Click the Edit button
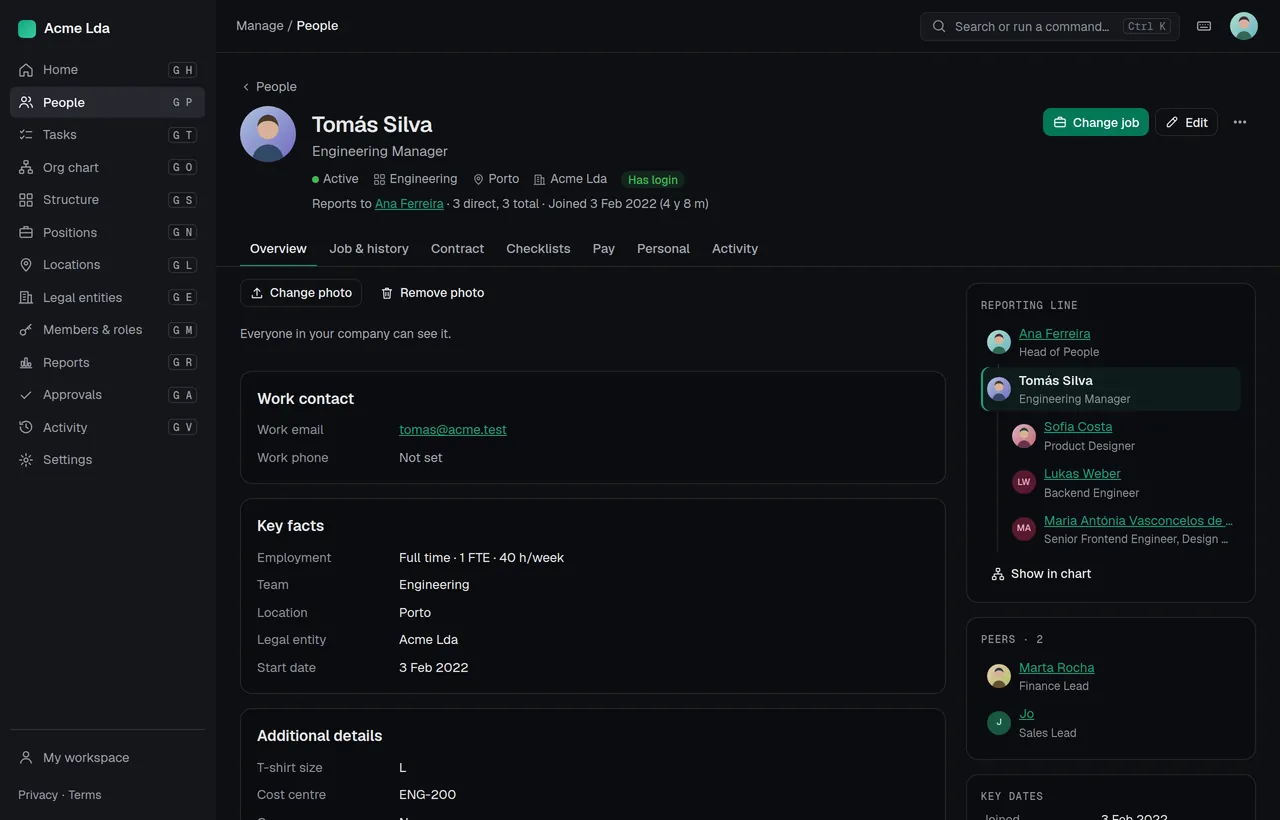The height and width of the screenshot is (820, 1280). click(x=1186, y=122)
